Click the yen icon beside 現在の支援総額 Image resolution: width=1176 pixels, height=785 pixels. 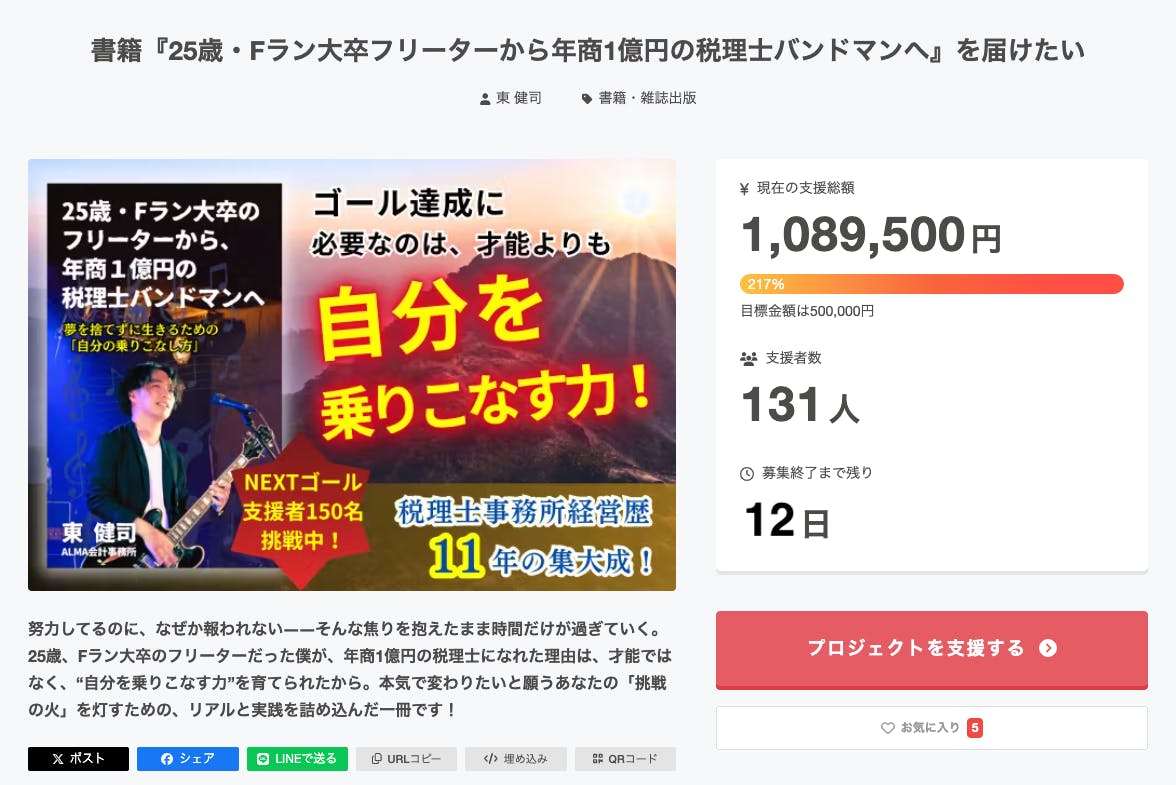pos(744,188)
